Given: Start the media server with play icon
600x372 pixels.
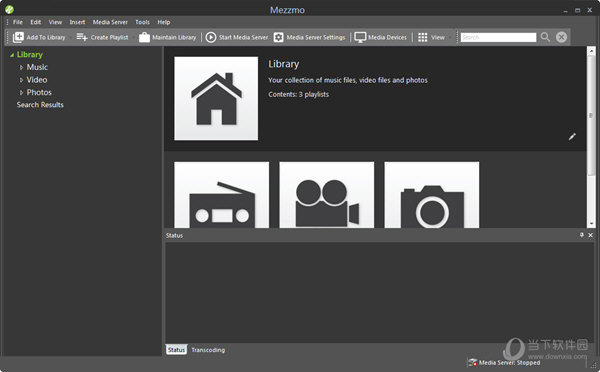Looking at the screenshot, I should 211,37.
